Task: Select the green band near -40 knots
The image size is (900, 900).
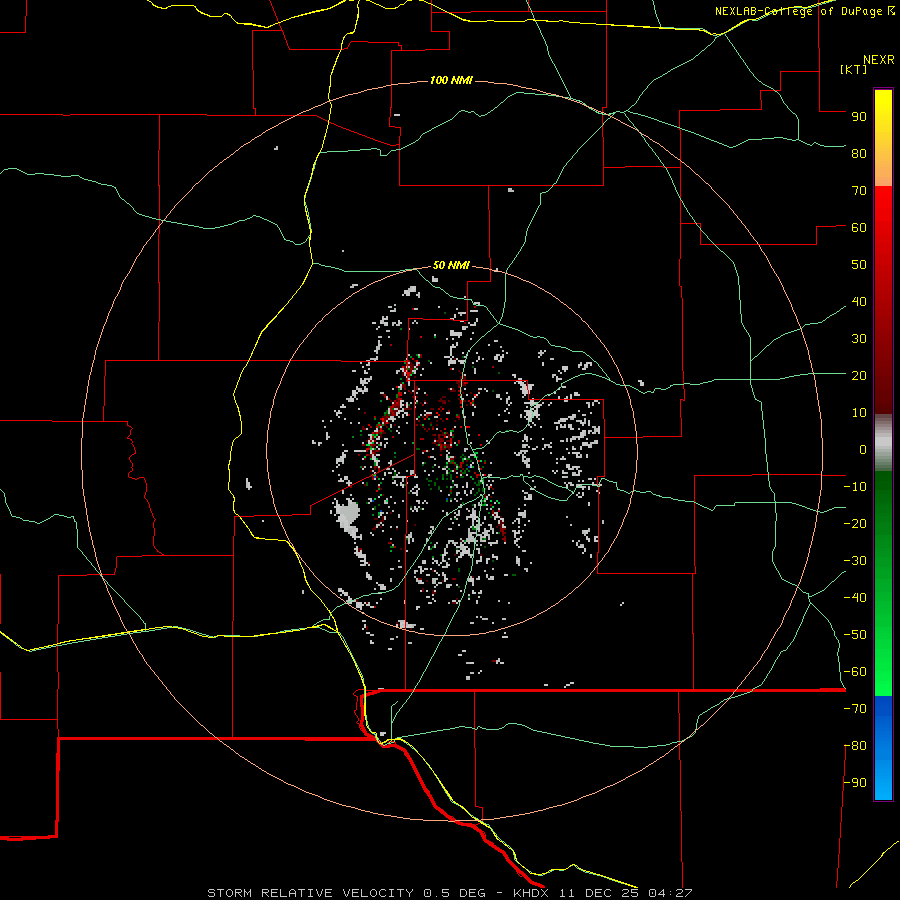Action: (x=883, y=597)
